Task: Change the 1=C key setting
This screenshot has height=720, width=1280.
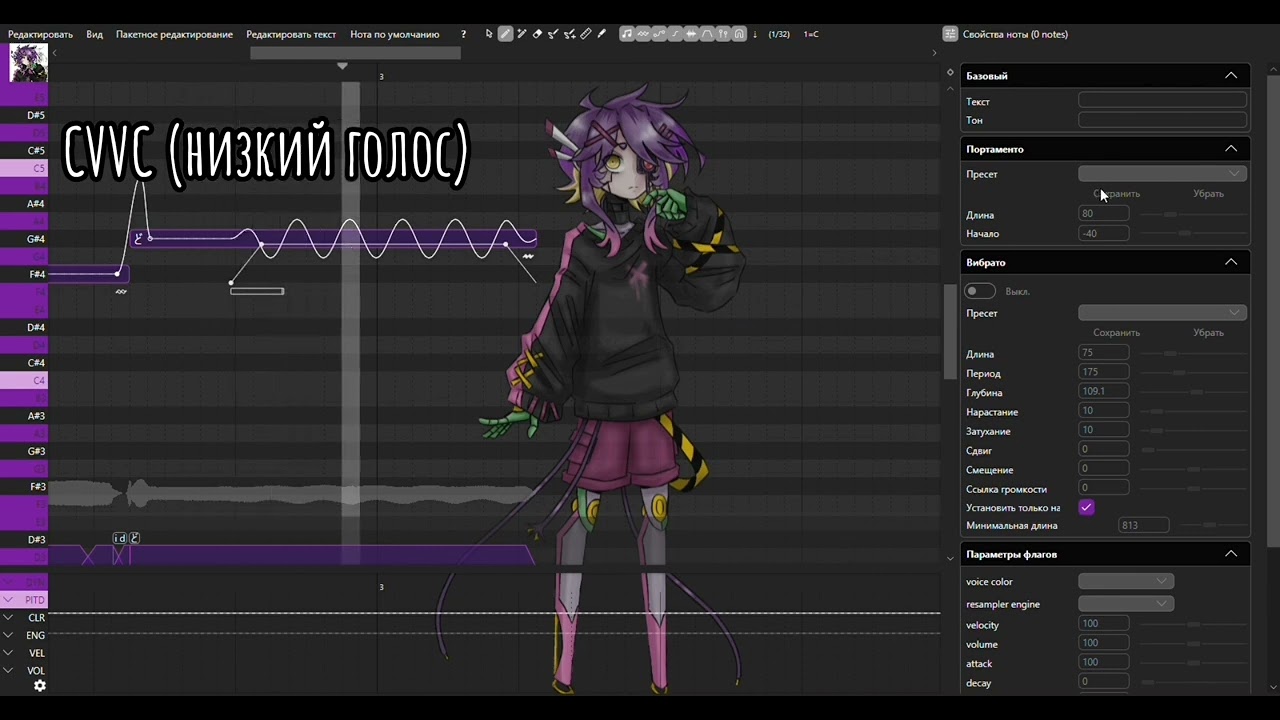Action: (x=811, y=34)
